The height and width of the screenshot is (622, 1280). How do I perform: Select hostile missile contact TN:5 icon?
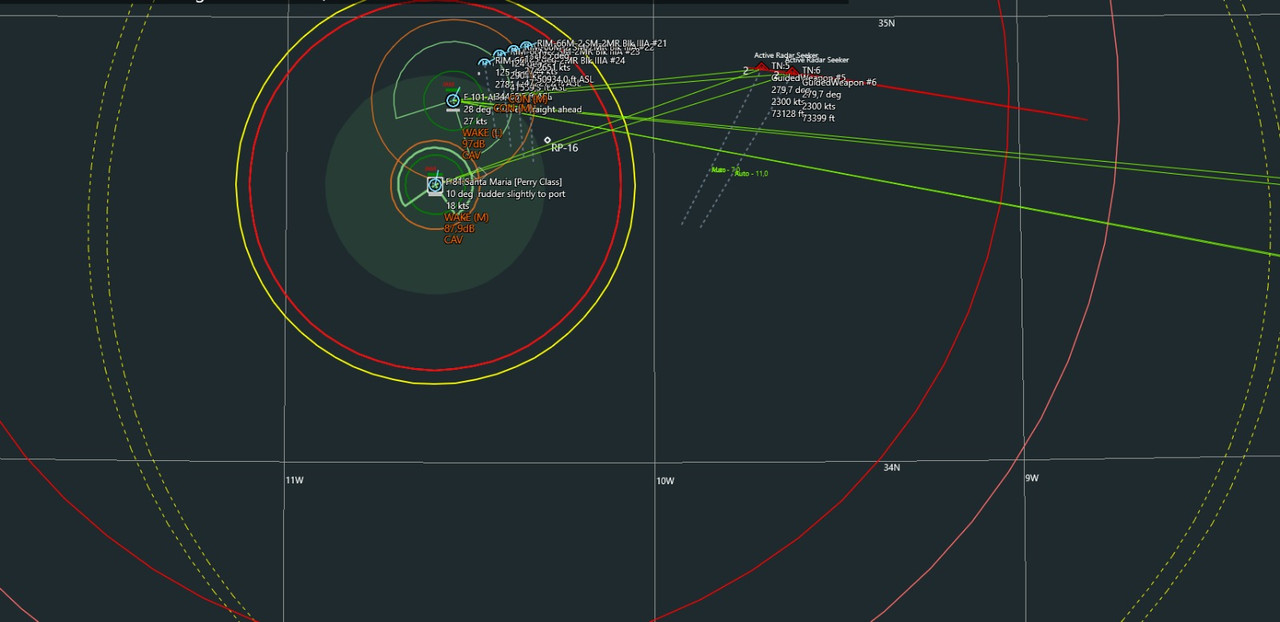tap(761, 67)
